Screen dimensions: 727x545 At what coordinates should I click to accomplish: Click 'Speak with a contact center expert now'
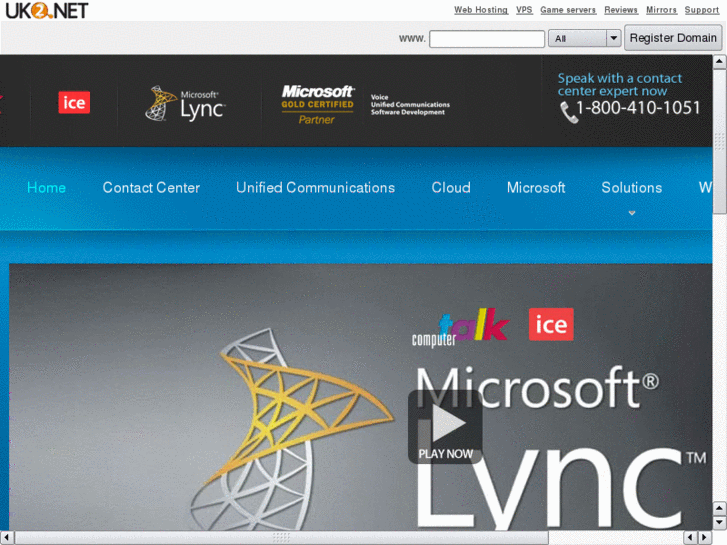point(619,84)
